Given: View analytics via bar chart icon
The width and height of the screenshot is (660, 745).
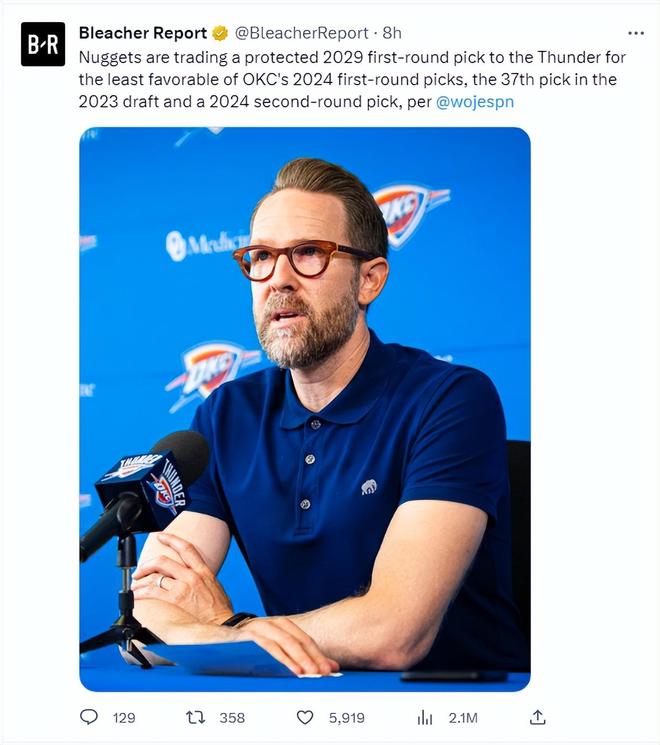Looking at the screenshot, I should tap(425, 717).
